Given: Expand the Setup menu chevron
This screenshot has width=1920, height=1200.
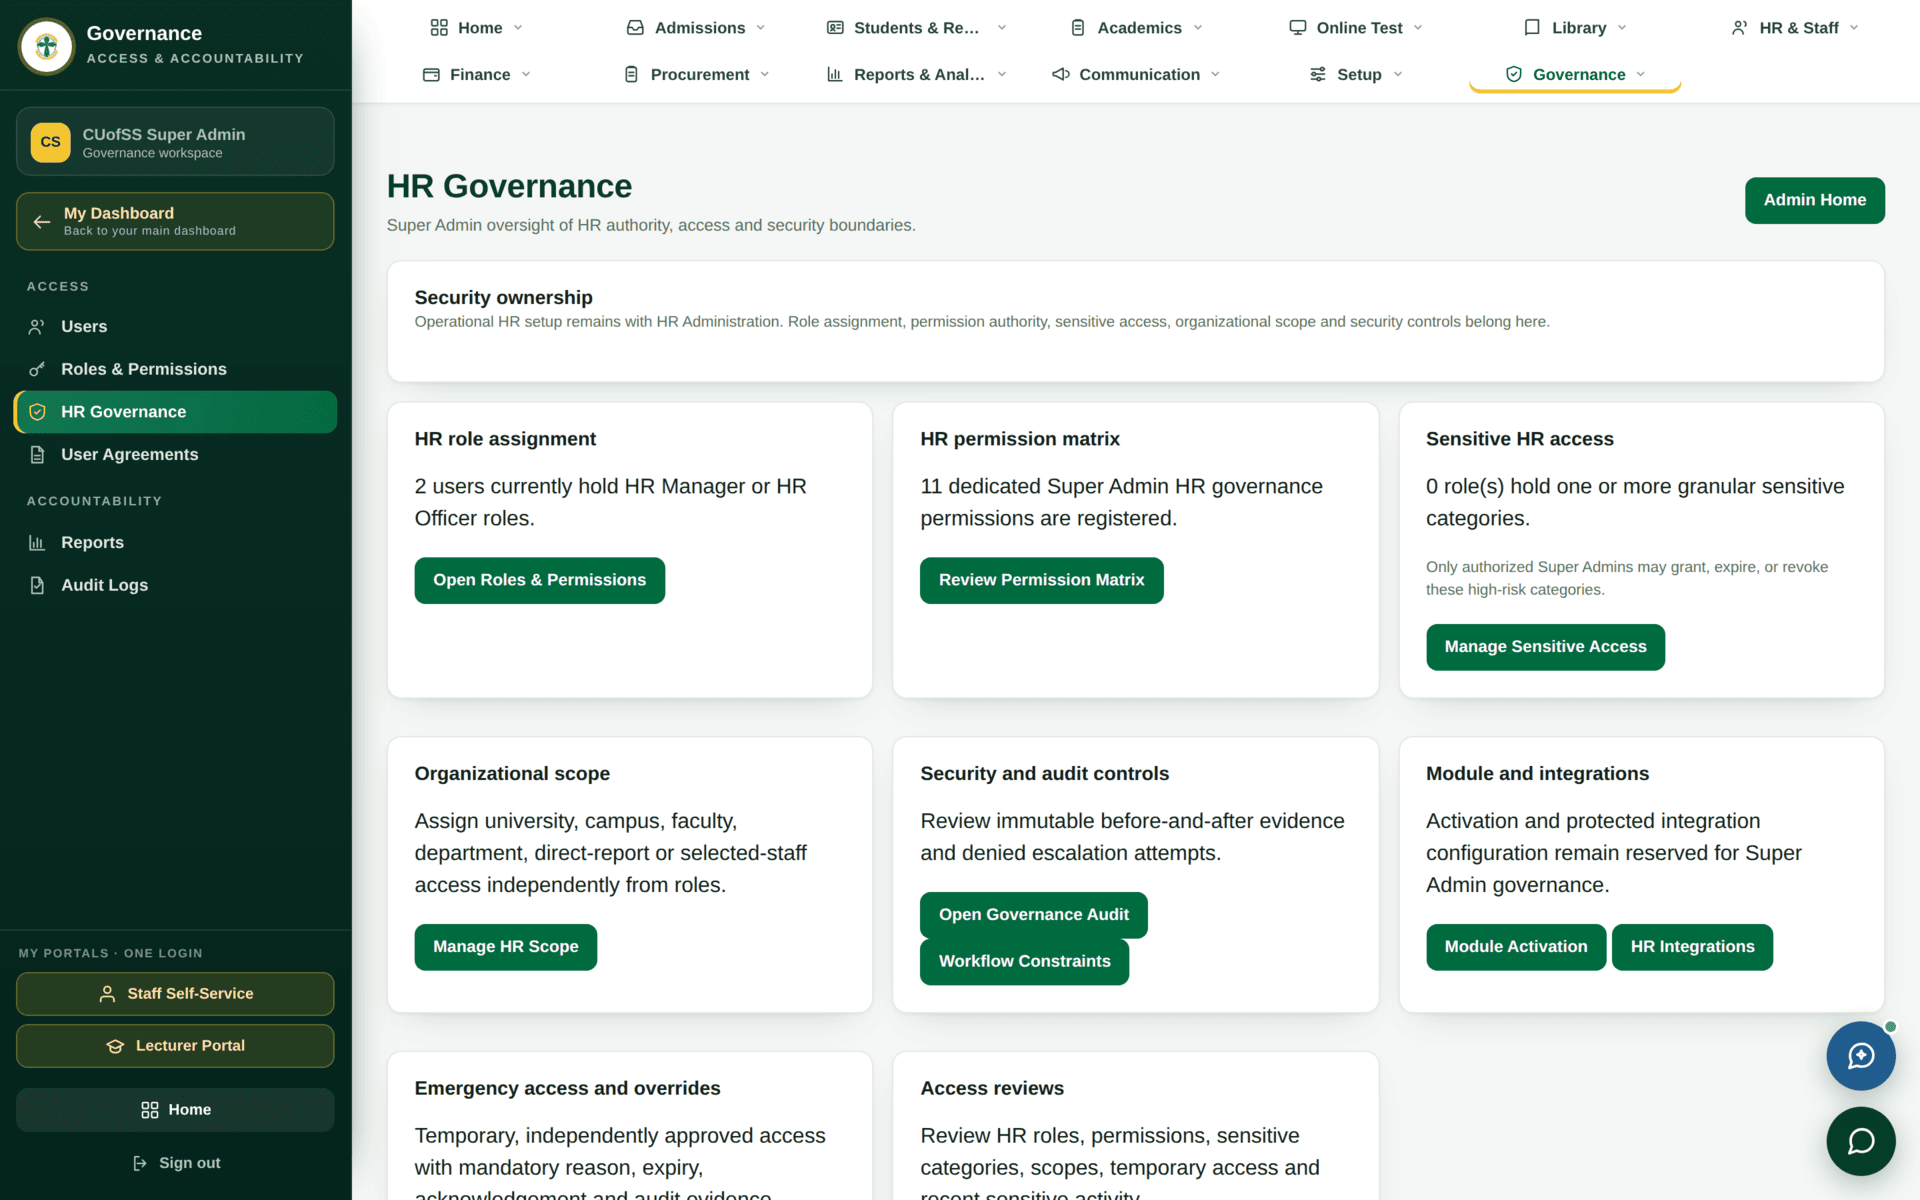Looking at the screenshot, I should click(1398, 75).
